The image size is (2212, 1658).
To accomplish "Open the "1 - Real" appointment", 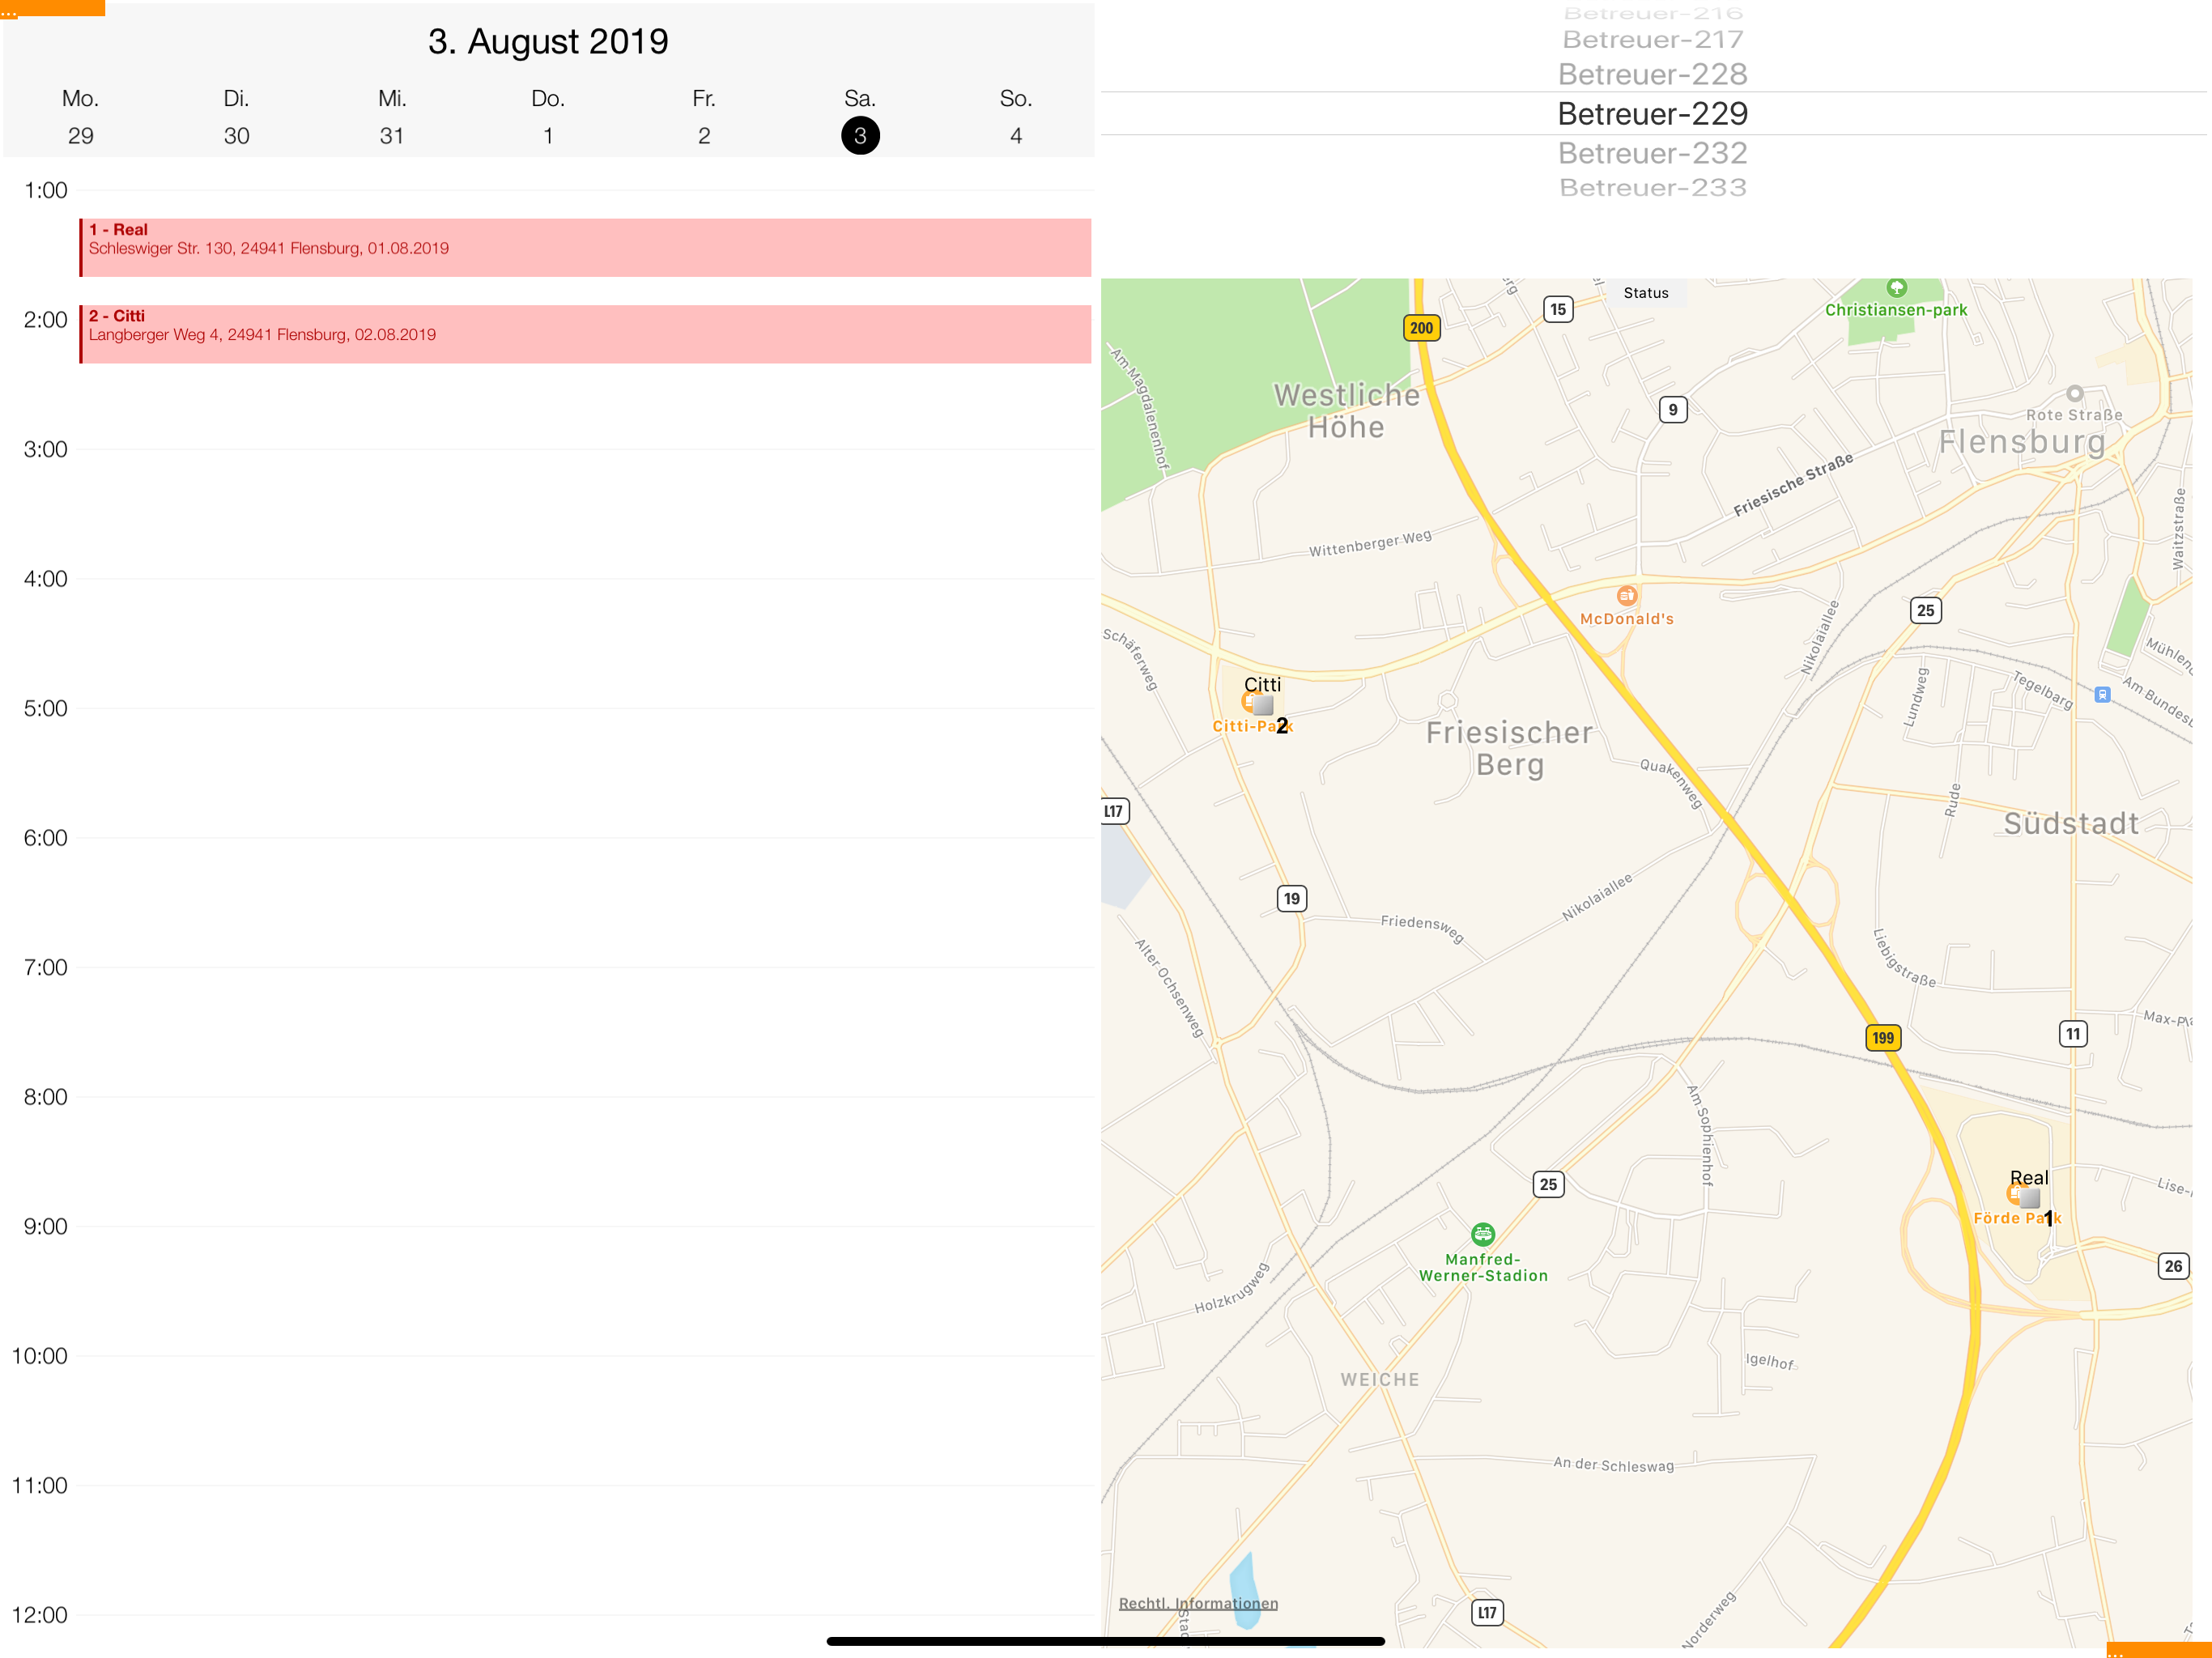I will pos(585,247).
